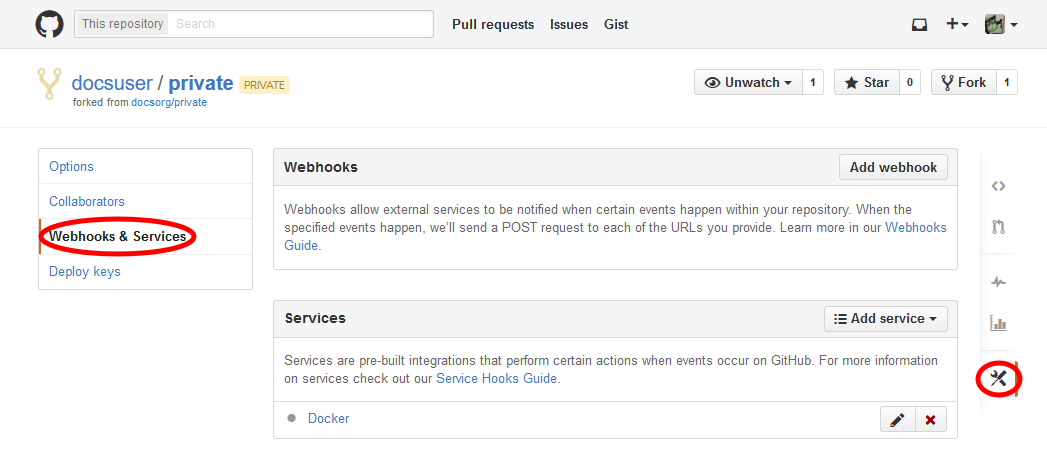Star the repository

pos(866,82)
